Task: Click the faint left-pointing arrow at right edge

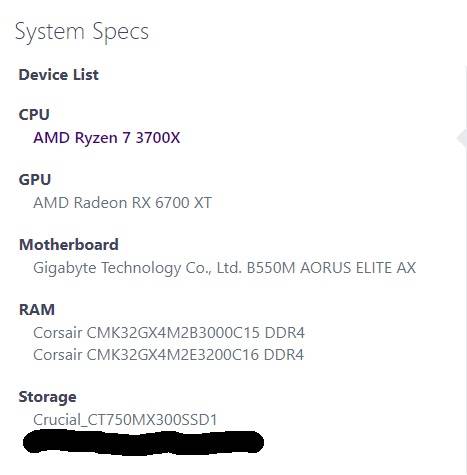Action: 462,138
